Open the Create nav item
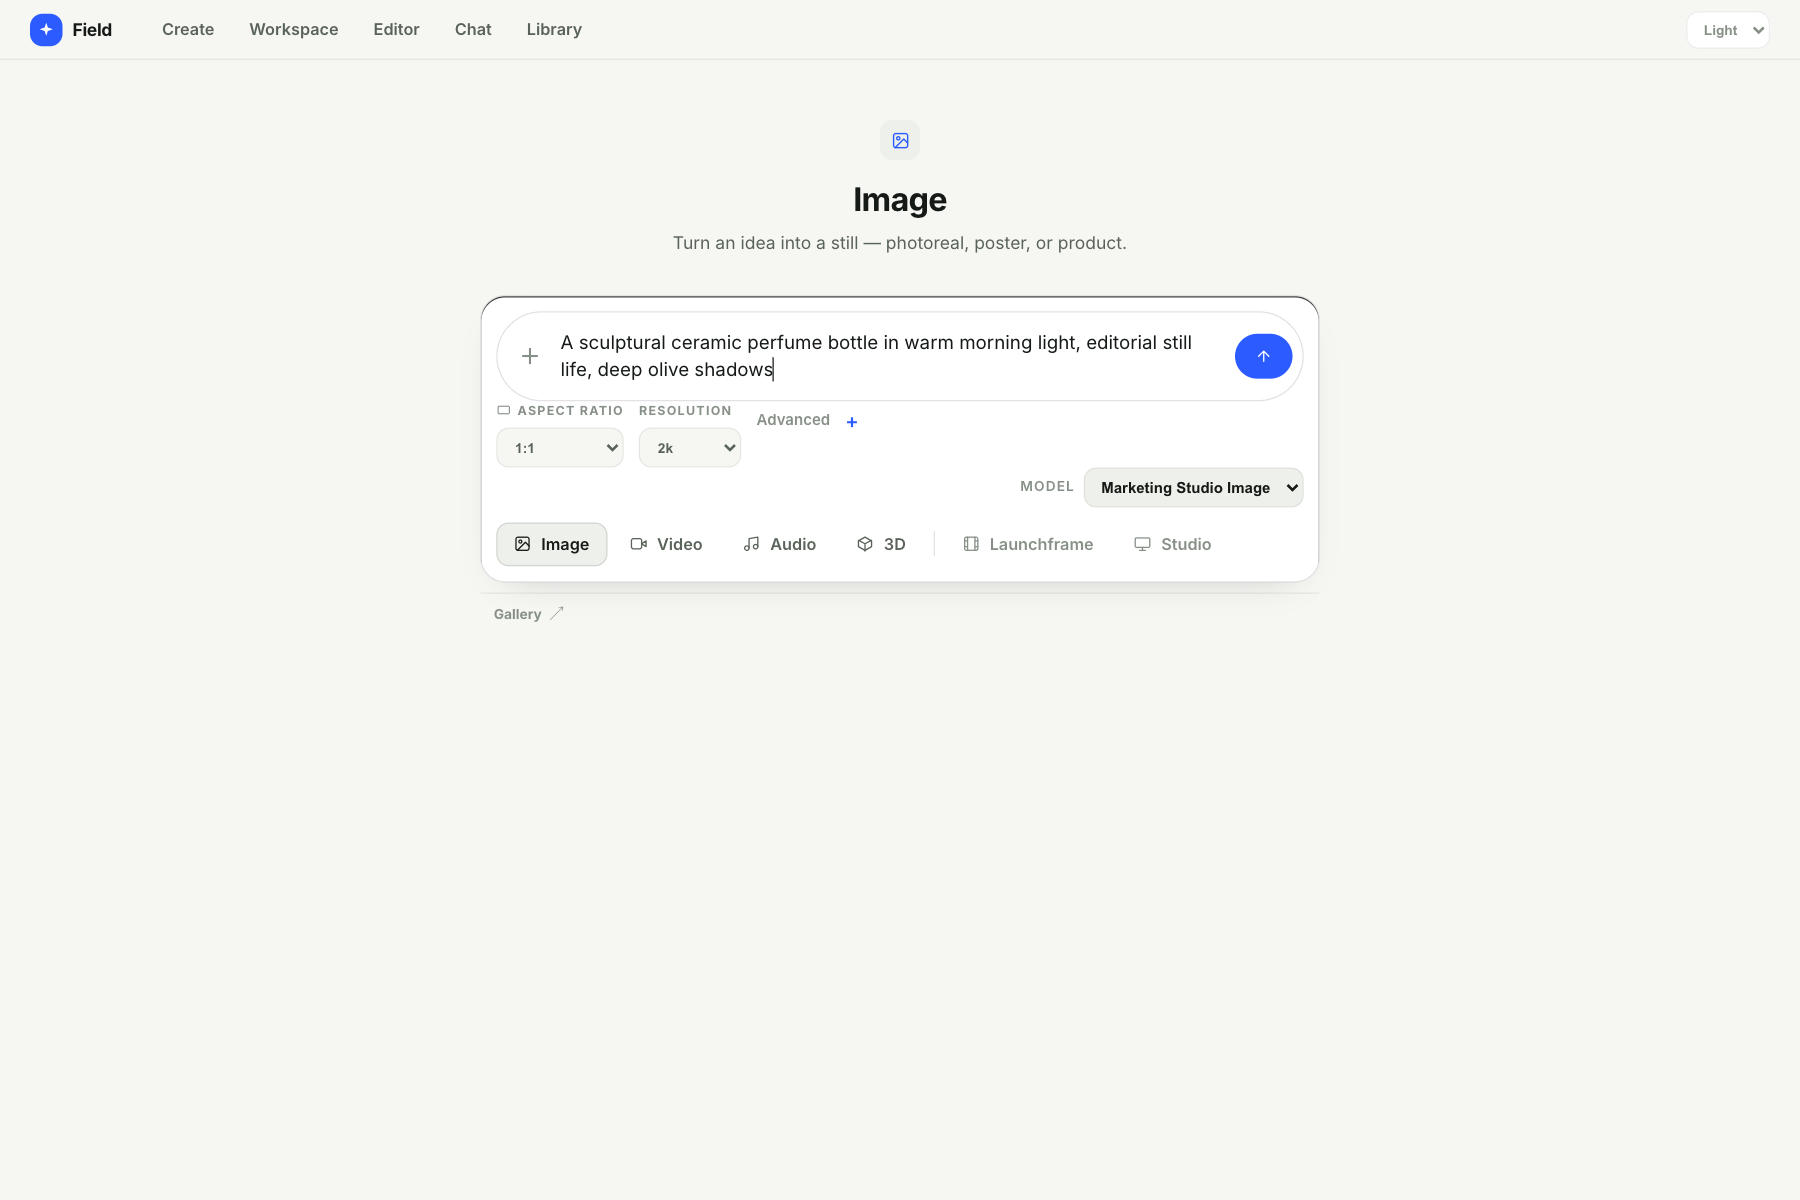This screenshot has width=1800, height=1200. click(x=188, y=30)
